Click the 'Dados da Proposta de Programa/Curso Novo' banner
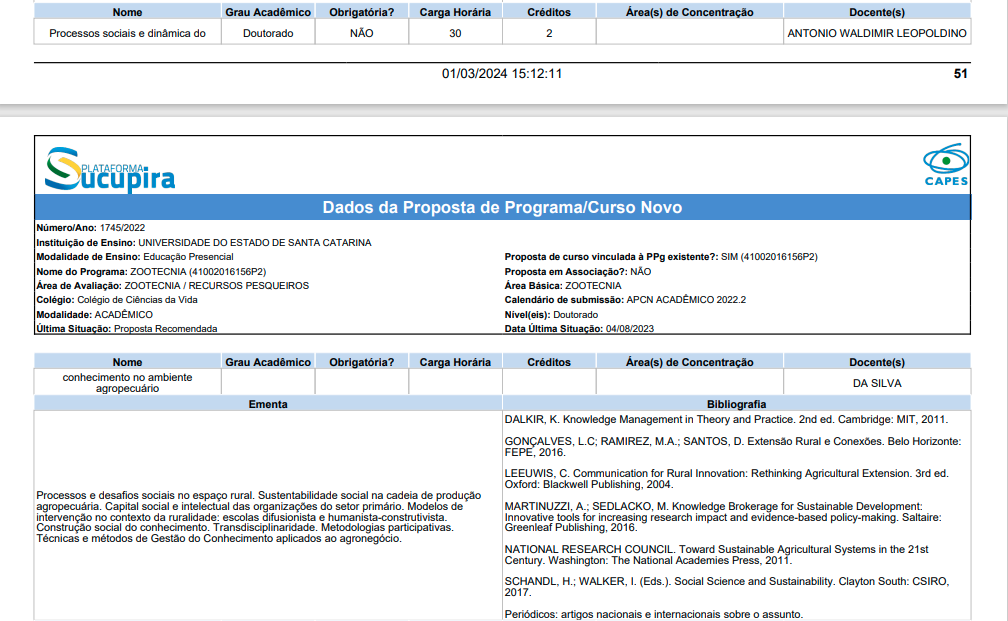The height and width of the screenshot is (621, 1008). (502, 208)
